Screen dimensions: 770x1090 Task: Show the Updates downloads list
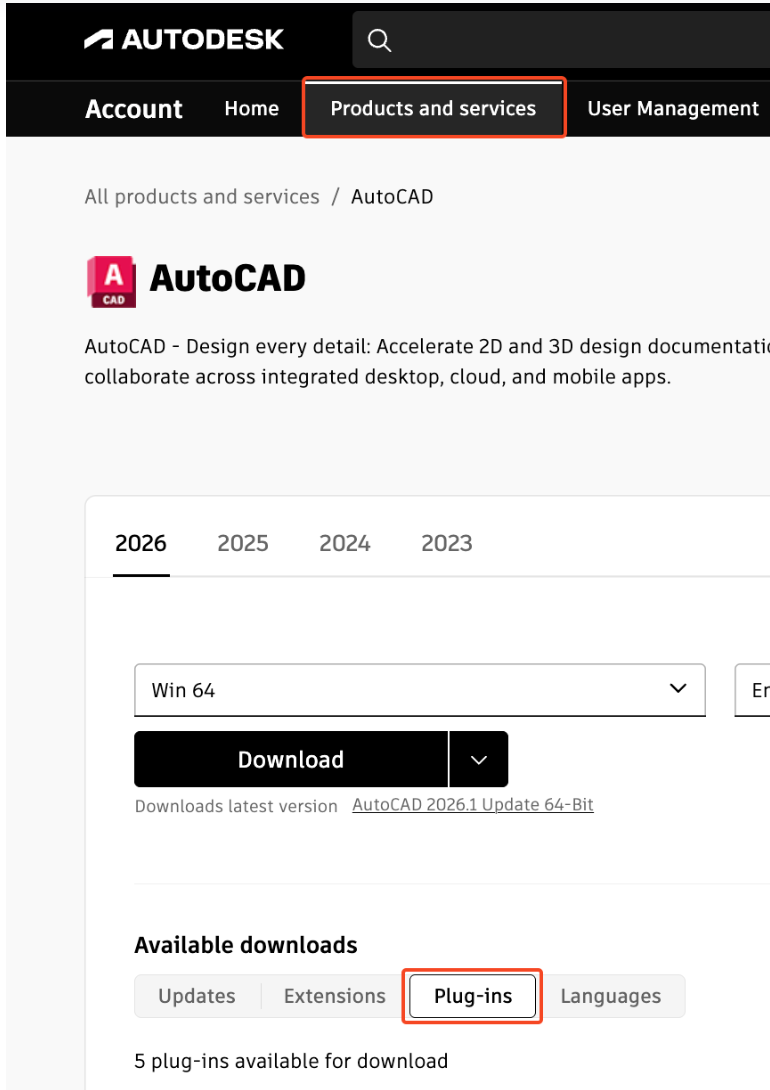[196, 996]
